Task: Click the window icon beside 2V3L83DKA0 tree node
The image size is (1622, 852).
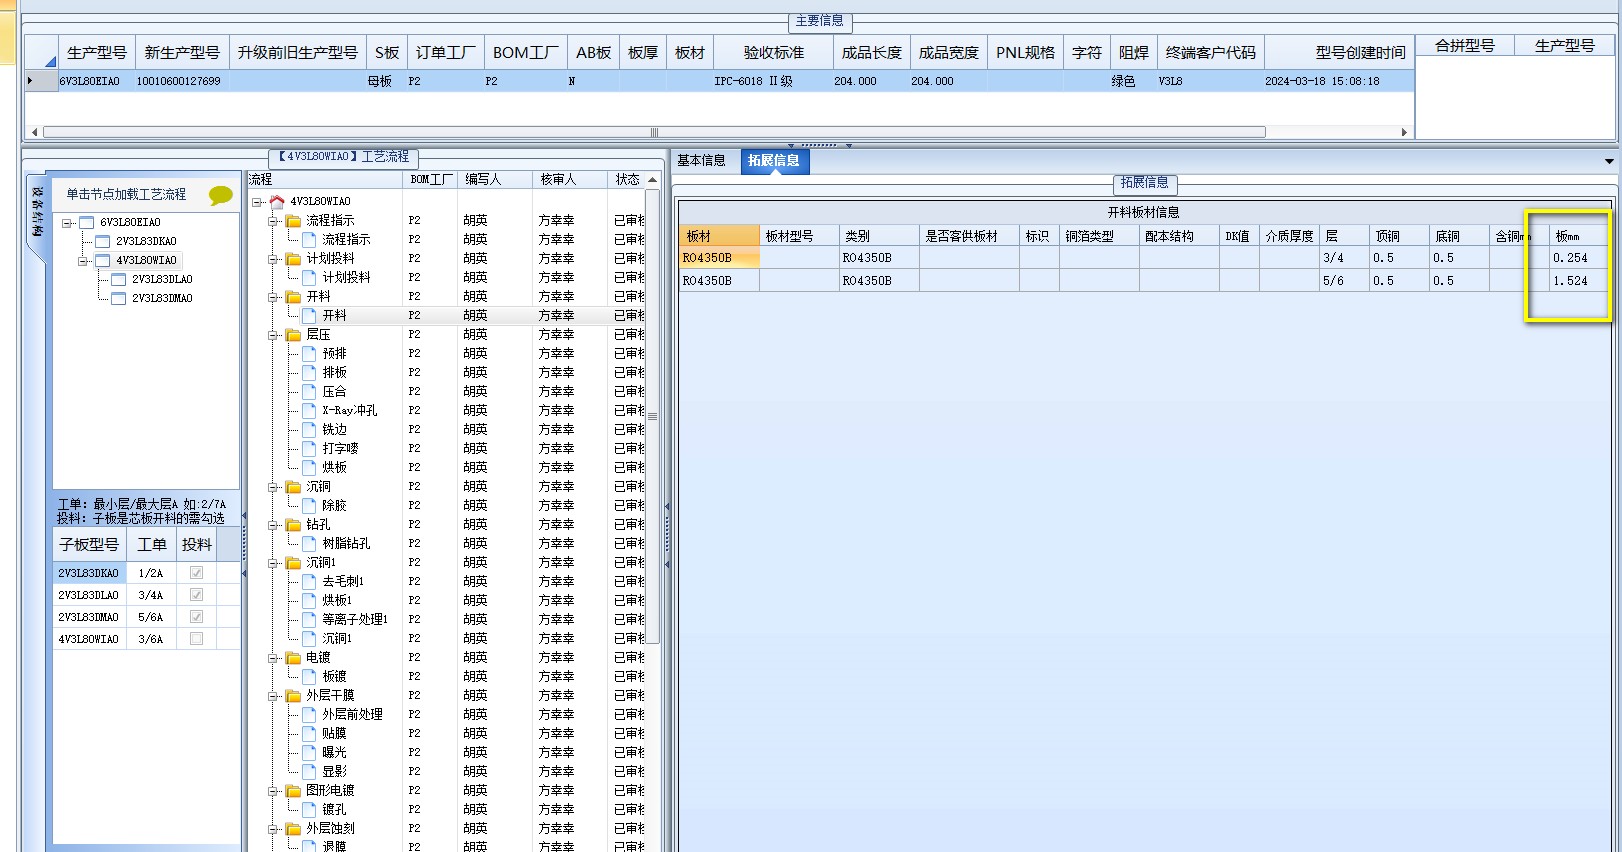Action: (102, 241)
